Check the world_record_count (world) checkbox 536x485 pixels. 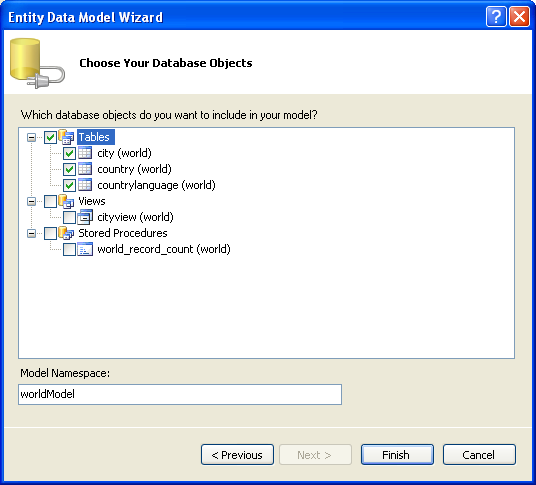pyautogui.click(x=69, y=250)
